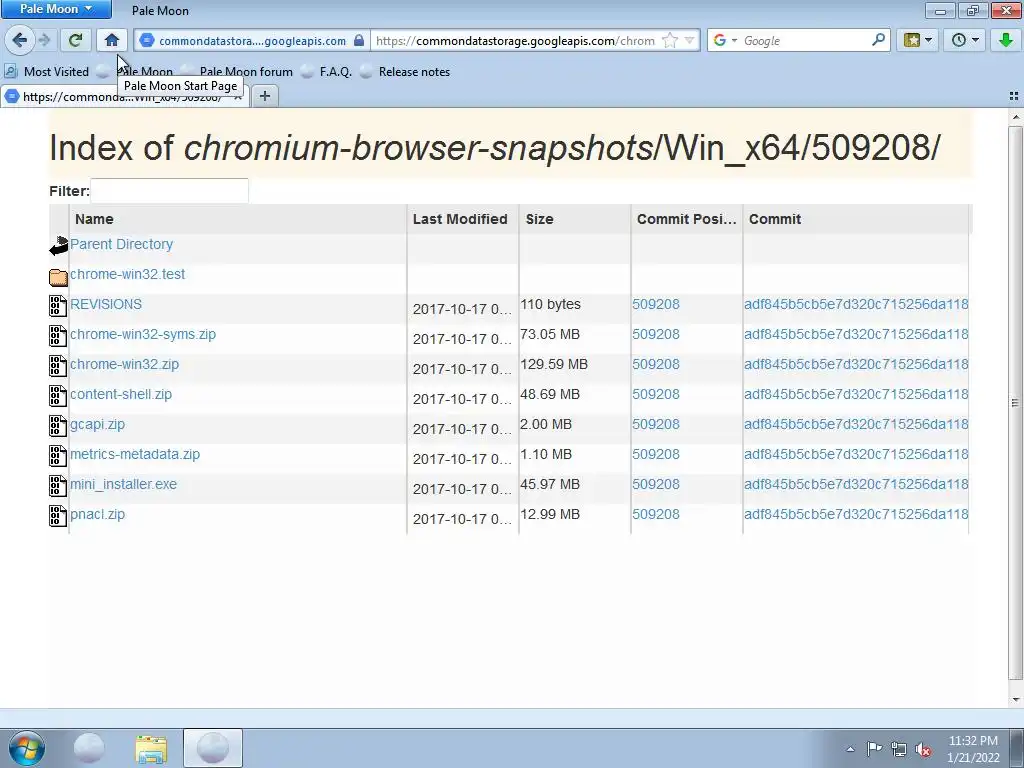
Task: Show hidden tray icons arrow
Action: coord(850,749)
